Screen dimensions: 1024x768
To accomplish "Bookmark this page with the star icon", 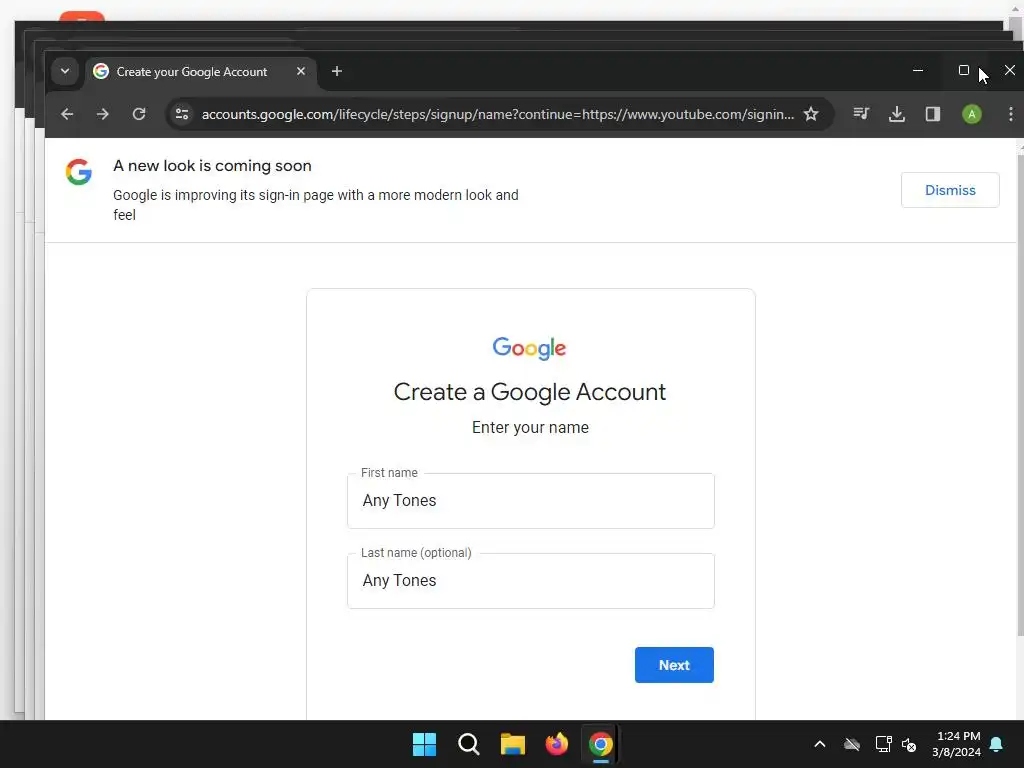I will tap(811, 114).
